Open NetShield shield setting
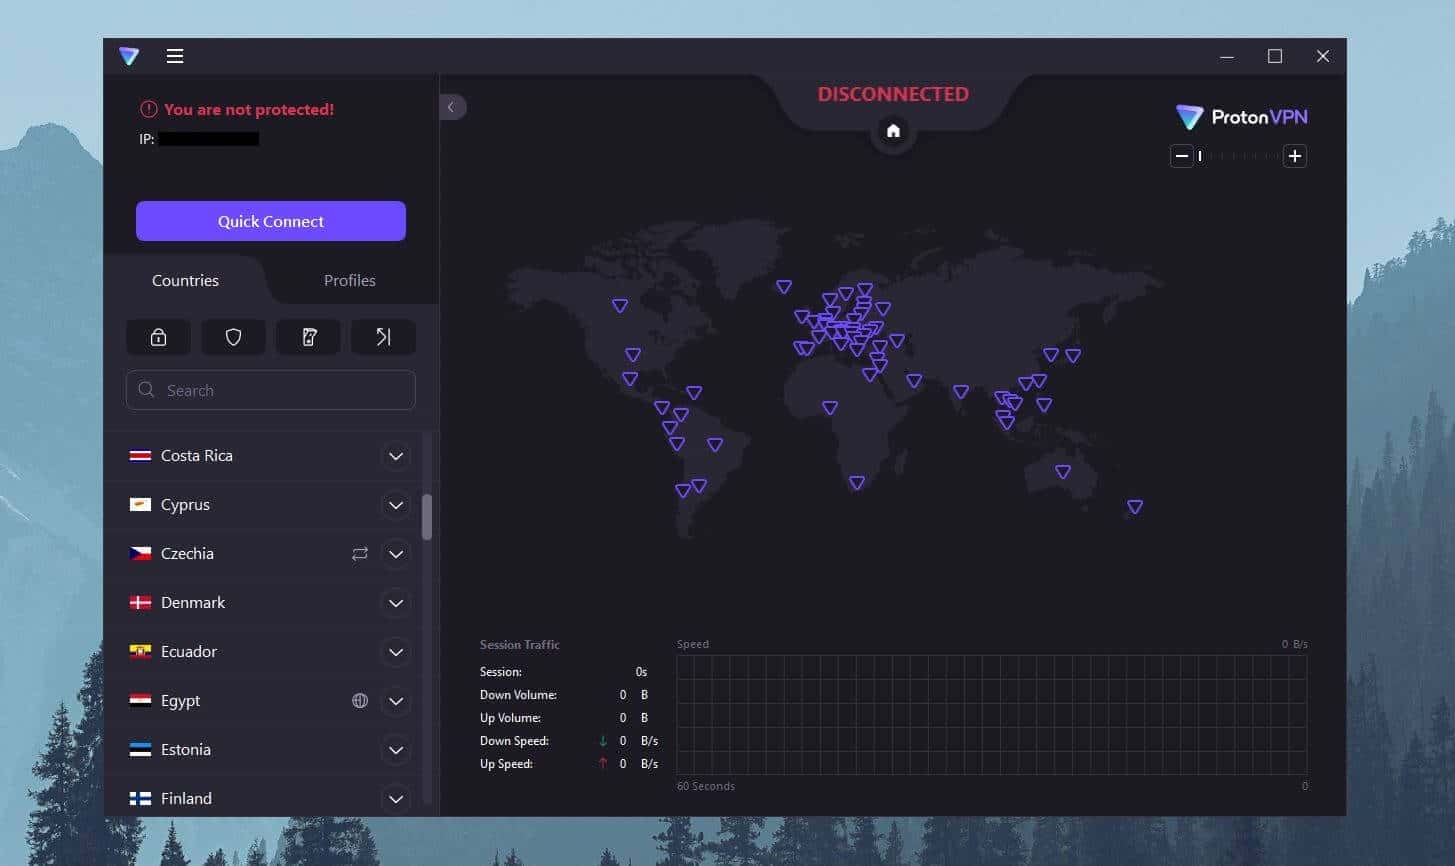Viewport: 1455px width, 866px height. coord(233,338)
